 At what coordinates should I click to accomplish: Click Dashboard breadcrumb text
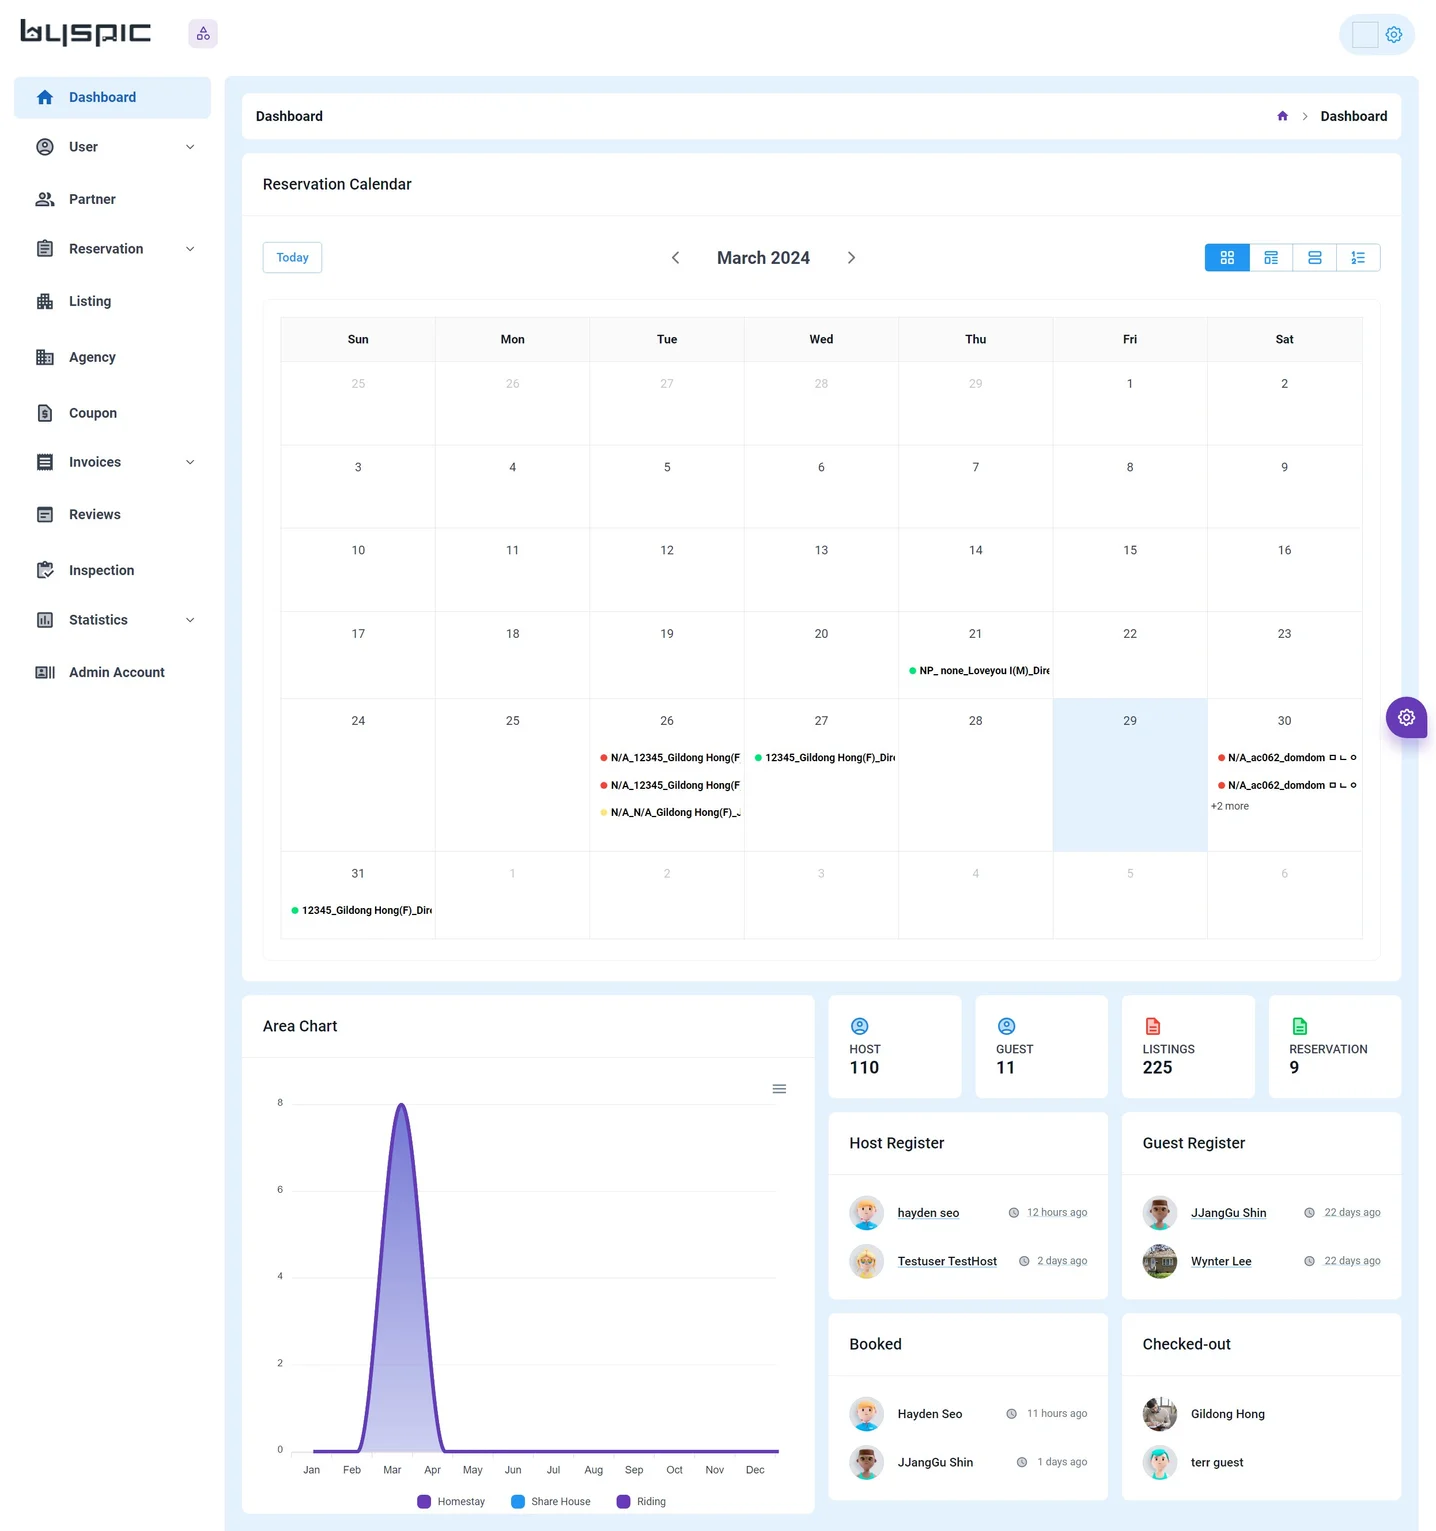point(1354,116)
